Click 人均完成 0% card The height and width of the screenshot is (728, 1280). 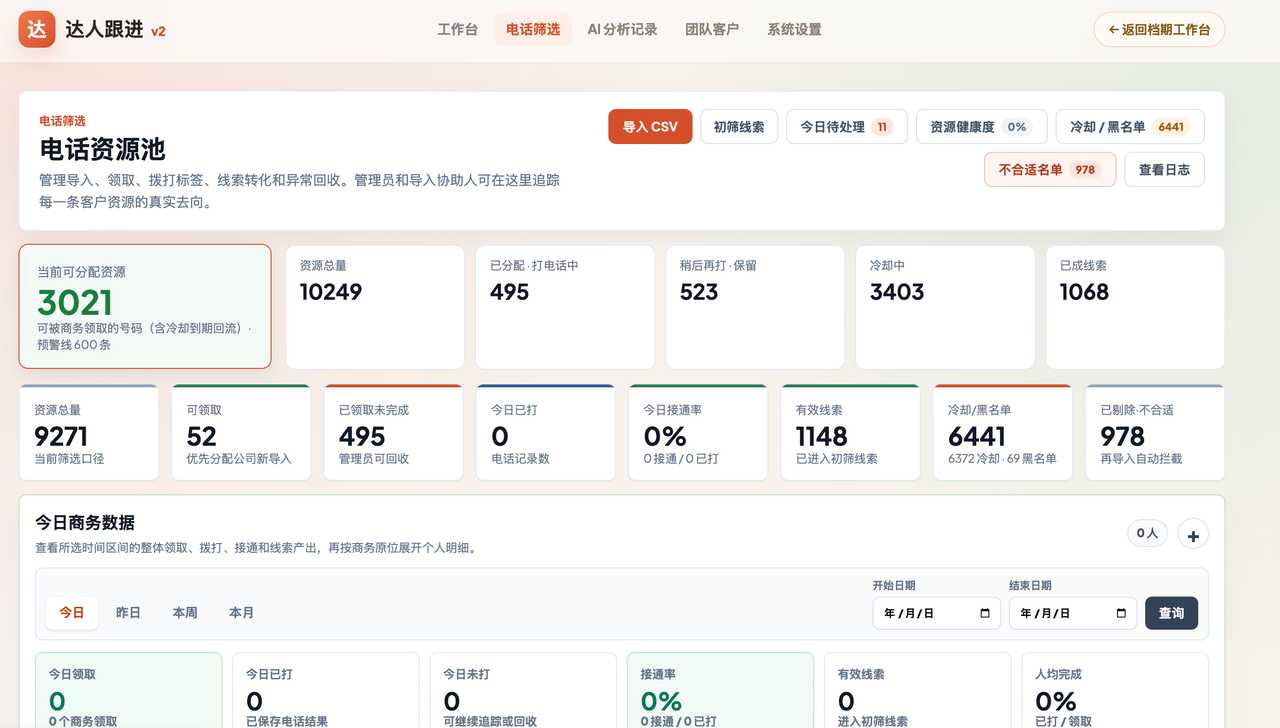point(1115,691)
